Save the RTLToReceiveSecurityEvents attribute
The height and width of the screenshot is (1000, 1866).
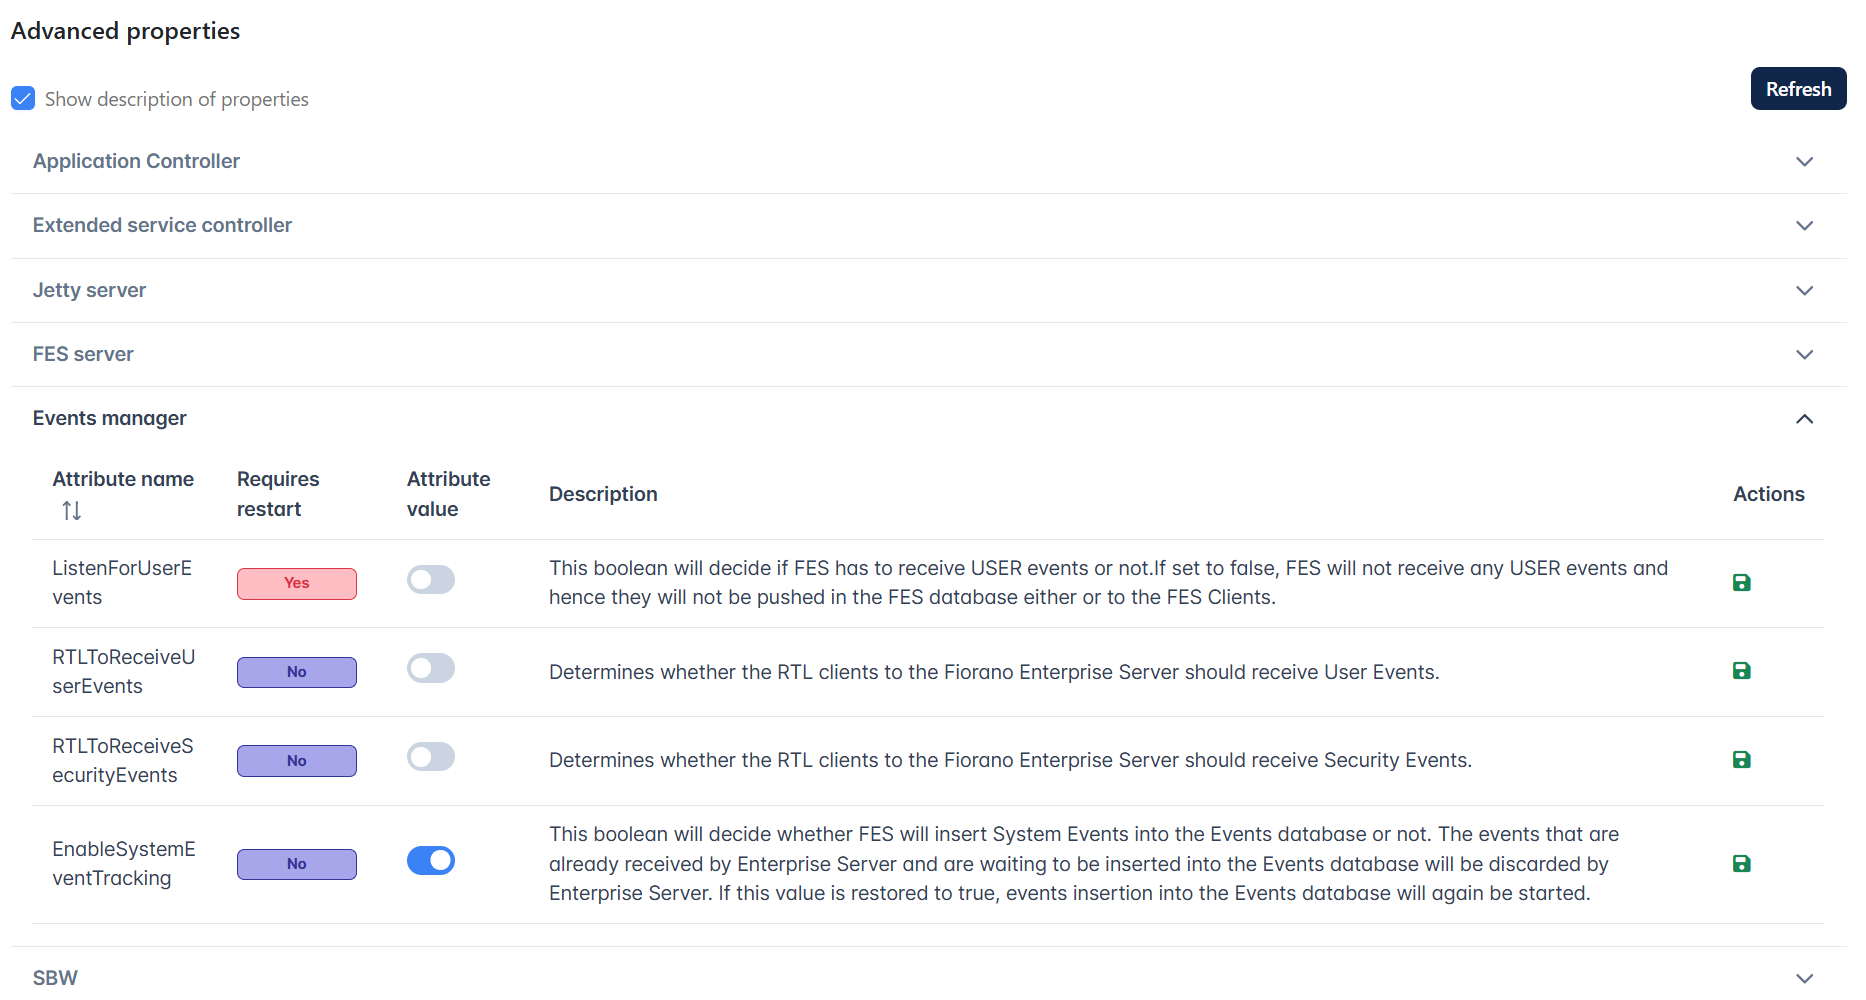[x=1741, y=760]
